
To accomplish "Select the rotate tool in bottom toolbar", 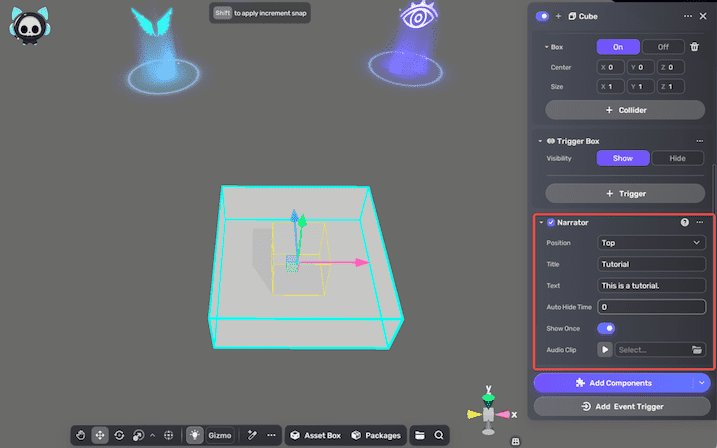I will click(119, 436).
